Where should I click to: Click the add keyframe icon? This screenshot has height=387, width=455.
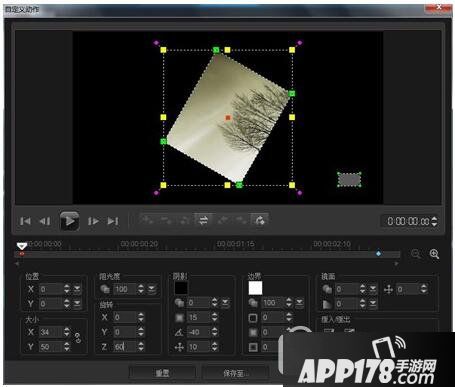(147, 220)
